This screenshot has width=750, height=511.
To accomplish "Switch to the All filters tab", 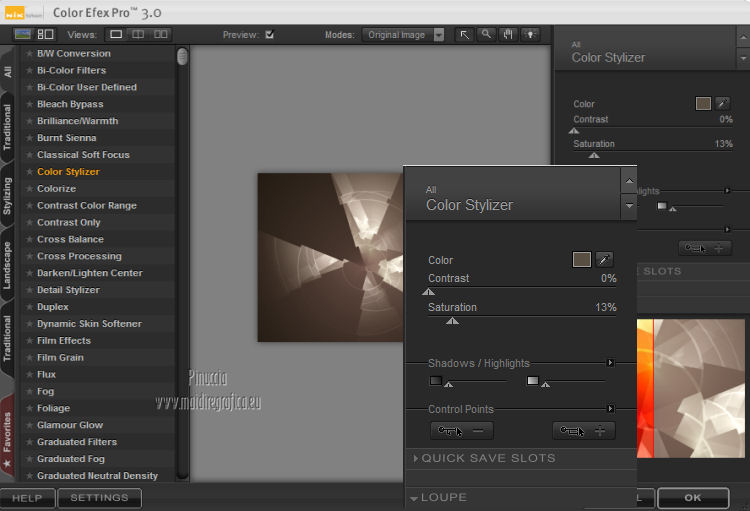I will click(7, 71).
